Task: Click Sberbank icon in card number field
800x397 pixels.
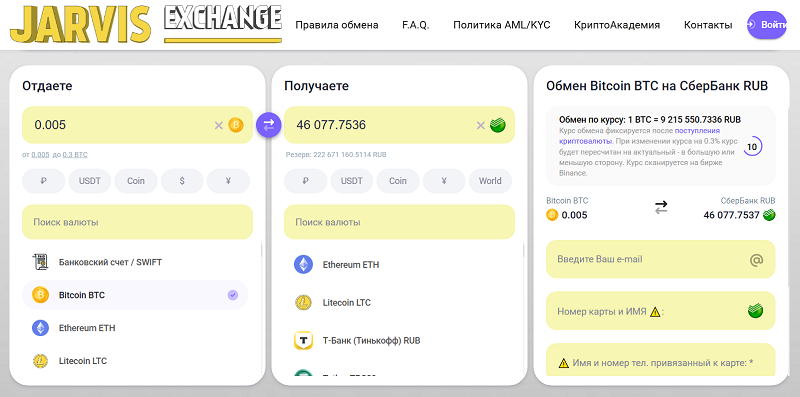Action: pyautogui.click(x=756, y=310)
